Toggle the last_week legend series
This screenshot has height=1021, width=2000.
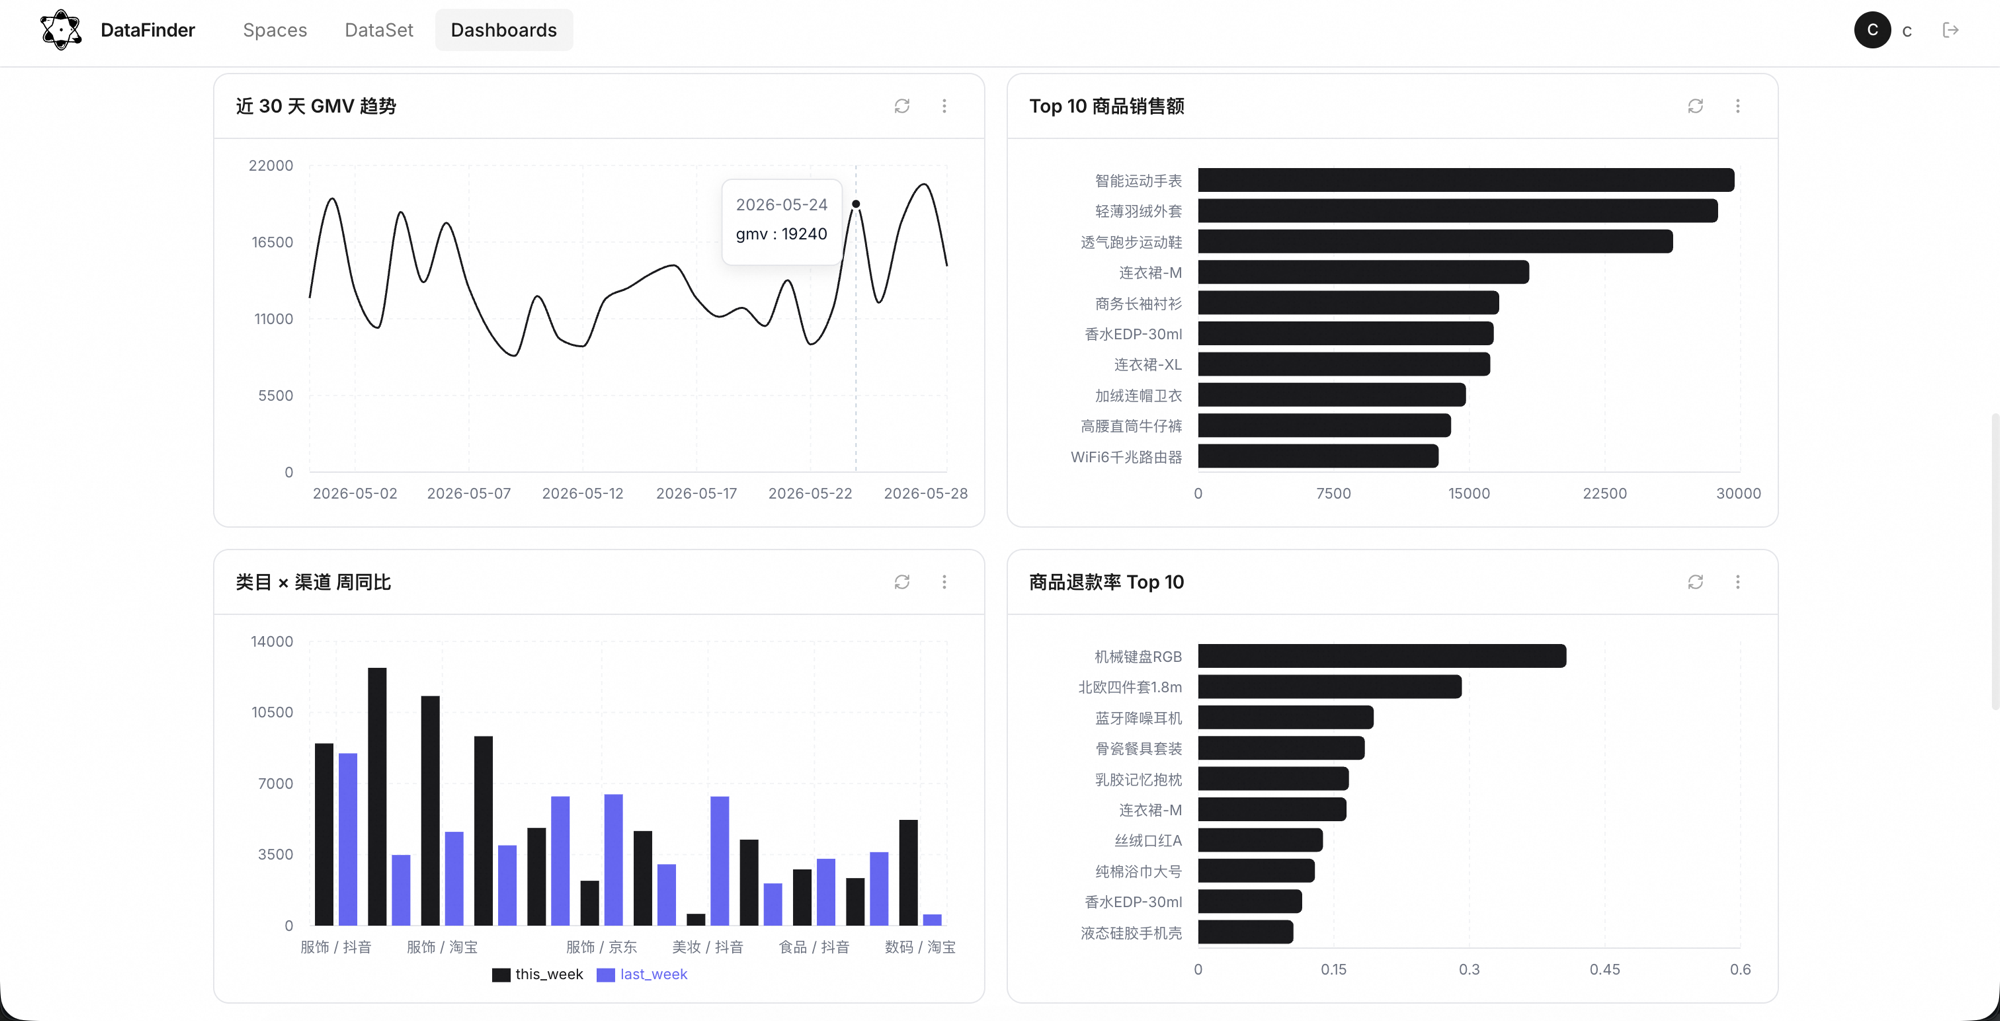tap(641, 974)
